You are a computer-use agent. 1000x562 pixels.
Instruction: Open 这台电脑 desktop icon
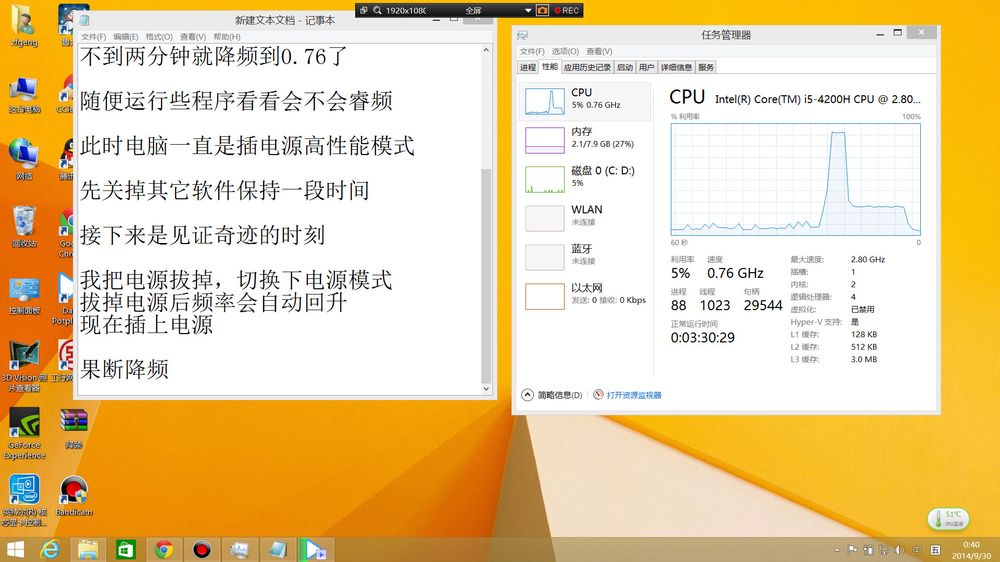(x=24, y=95)
